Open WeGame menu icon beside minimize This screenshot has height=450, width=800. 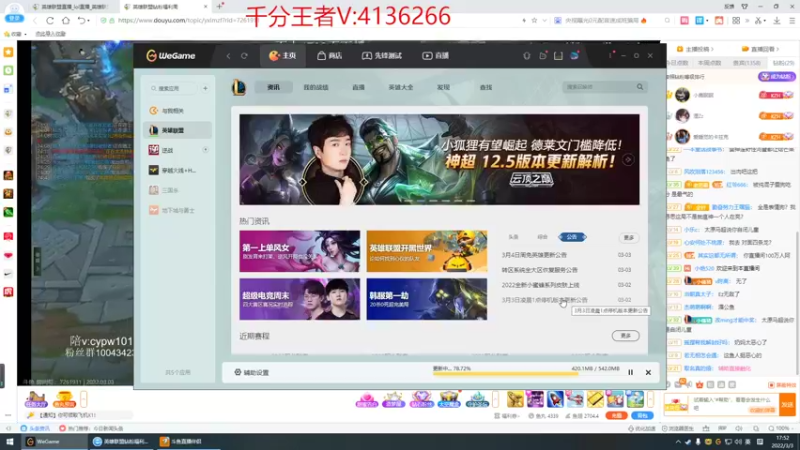610,55
